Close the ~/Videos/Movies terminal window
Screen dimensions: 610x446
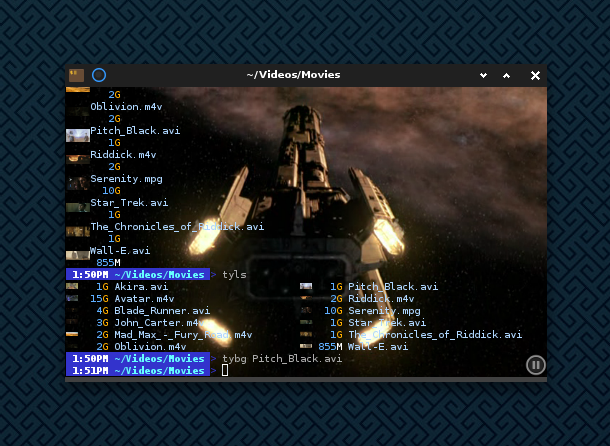pos(535,75)
